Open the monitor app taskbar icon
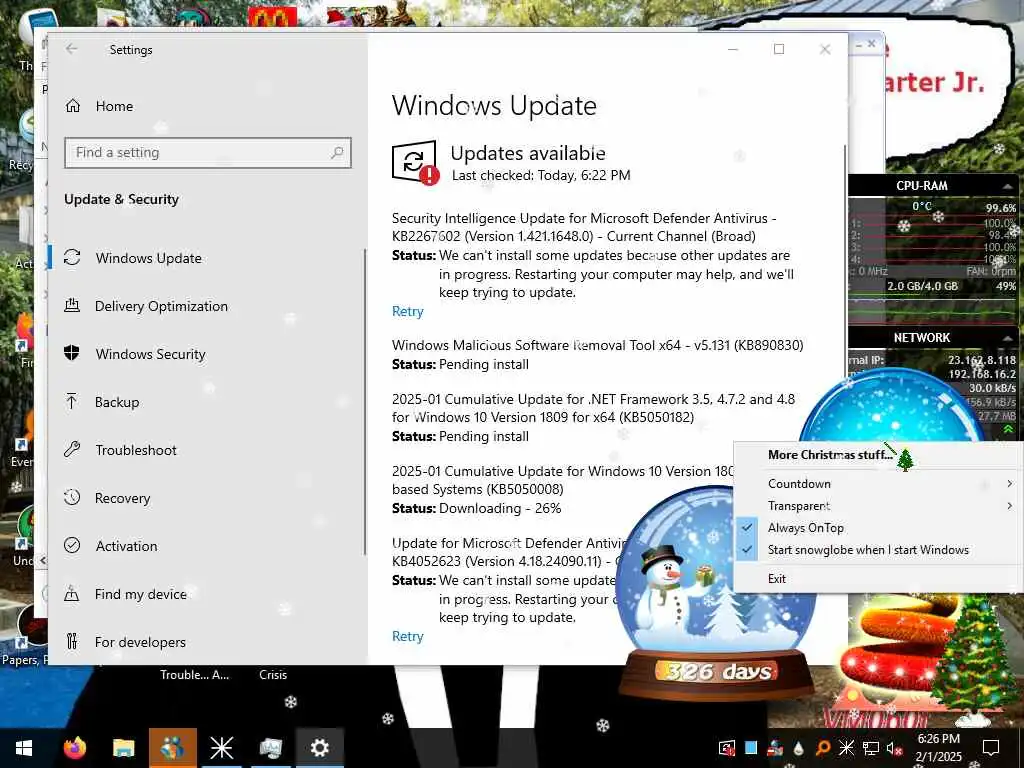The height and width of the screenshot is (768, 1024). tap(270, 748)
